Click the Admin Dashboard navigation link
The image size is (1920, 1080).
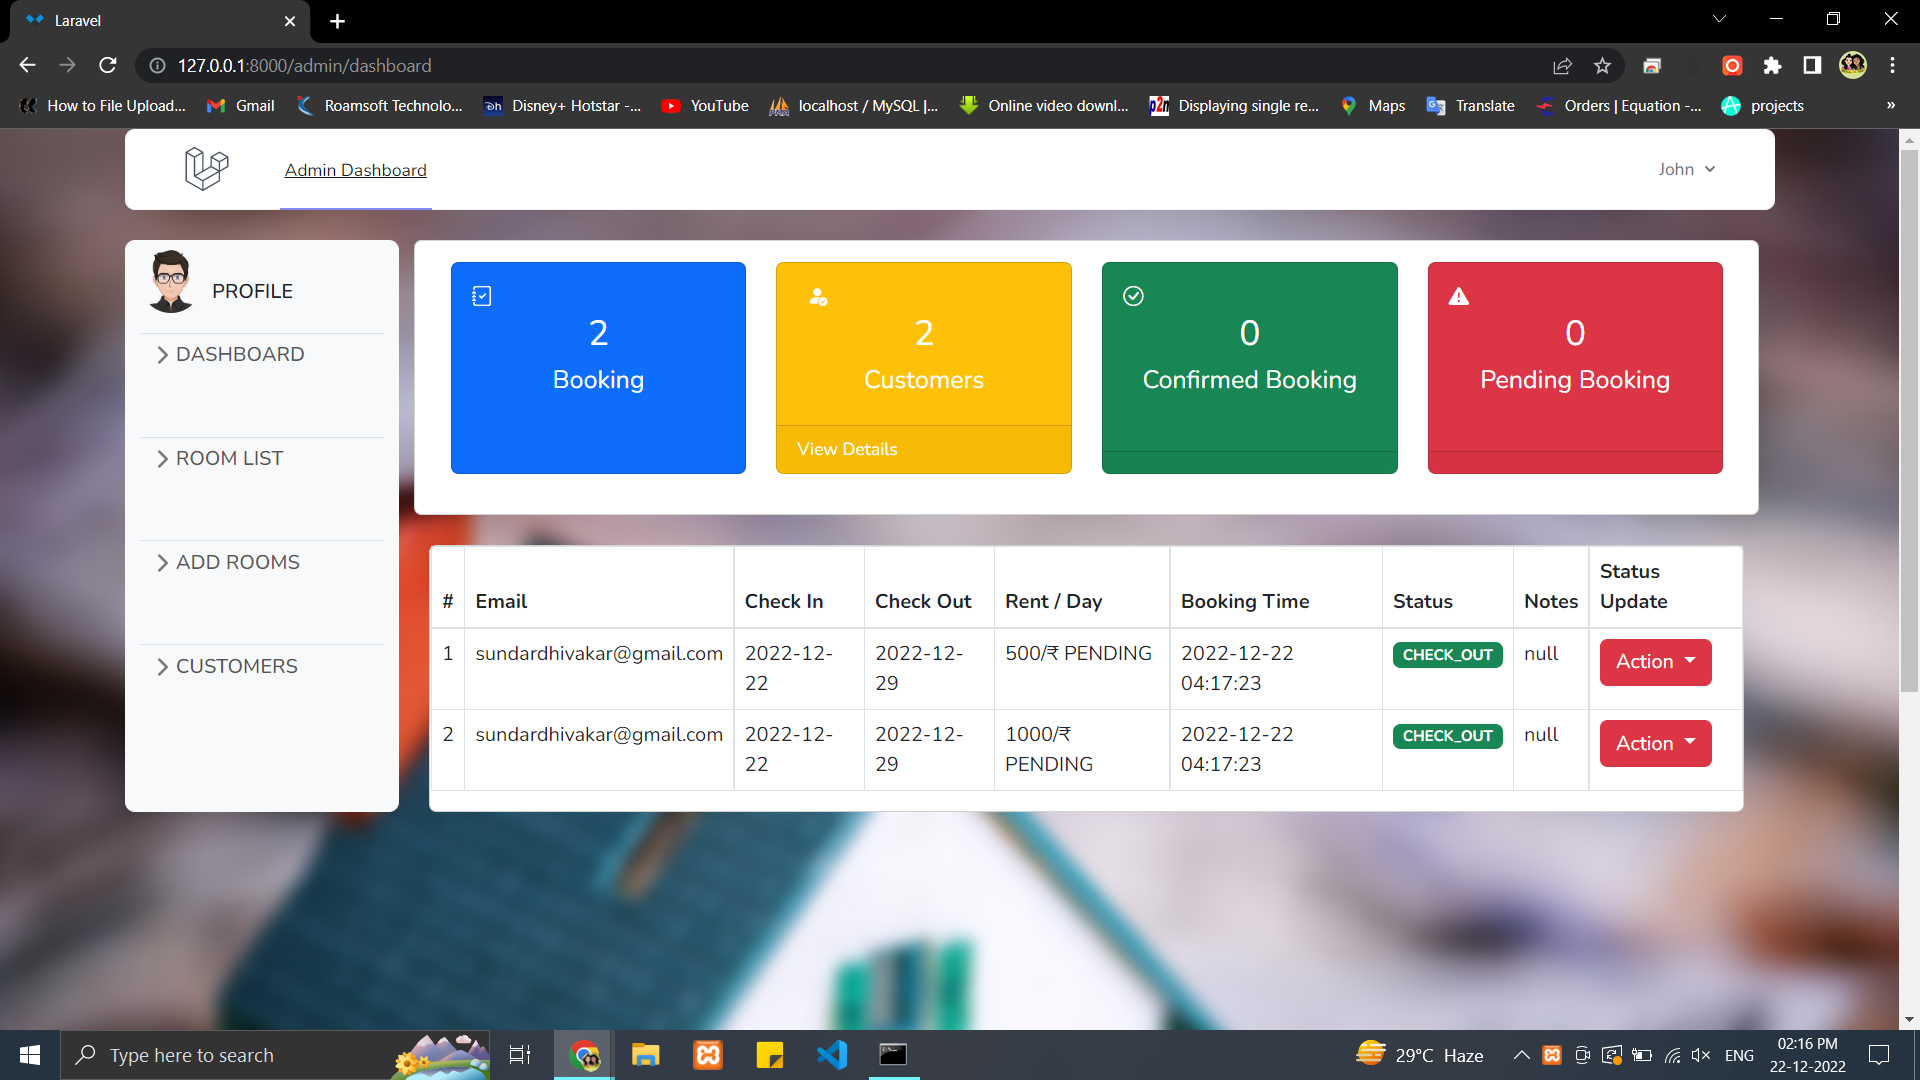pyautogui.click(x=355, y=170)
